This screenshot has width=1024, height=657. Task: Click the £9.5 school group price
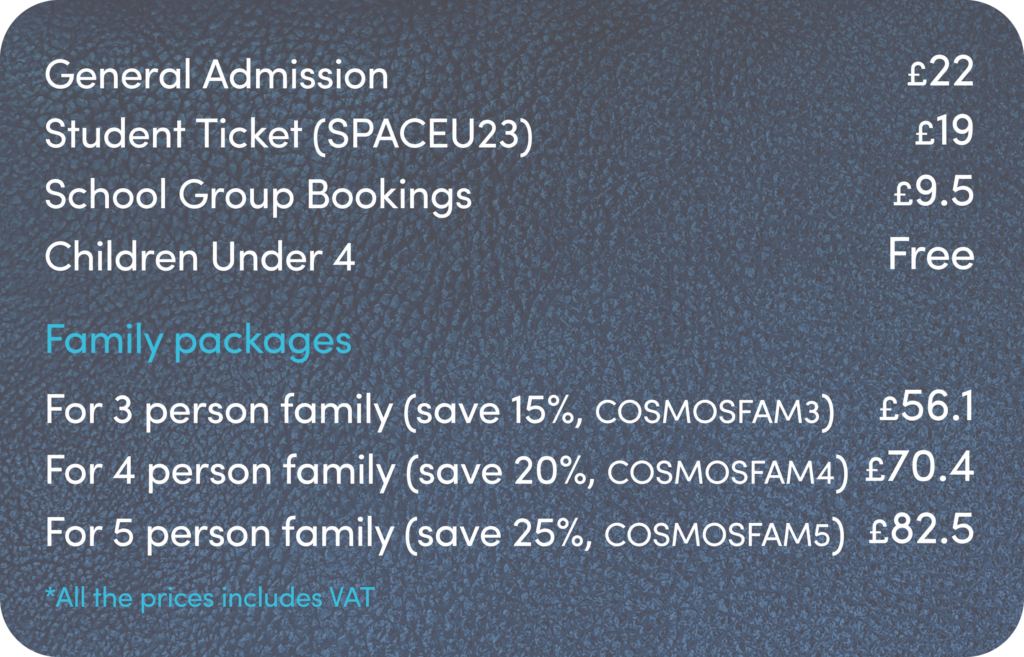tap(933, 193)
